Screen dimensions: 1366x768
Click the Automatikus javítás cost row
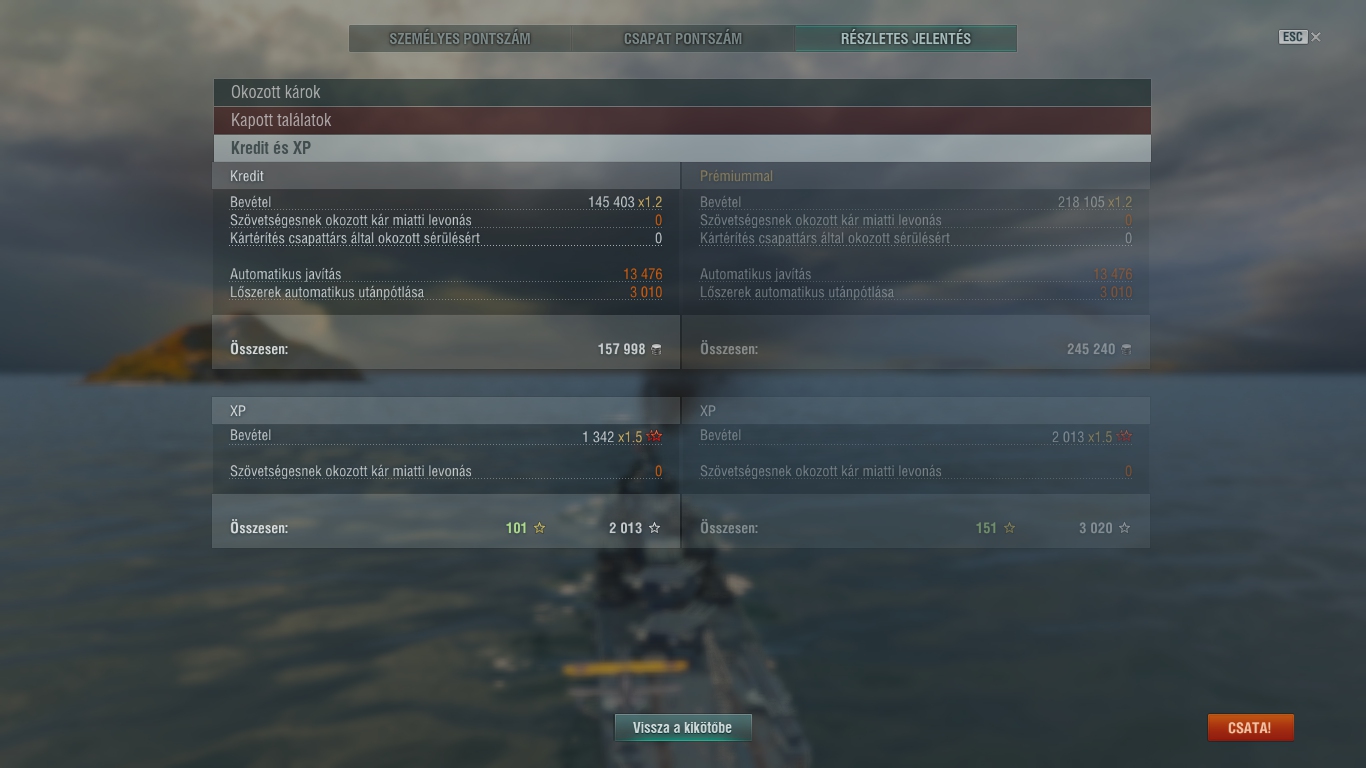446,274
